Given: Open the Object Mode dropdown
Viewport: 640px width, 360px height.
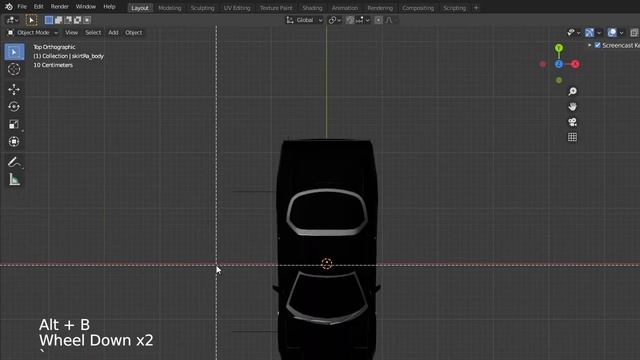Looking at the screenshot, I should pos(33,33).
